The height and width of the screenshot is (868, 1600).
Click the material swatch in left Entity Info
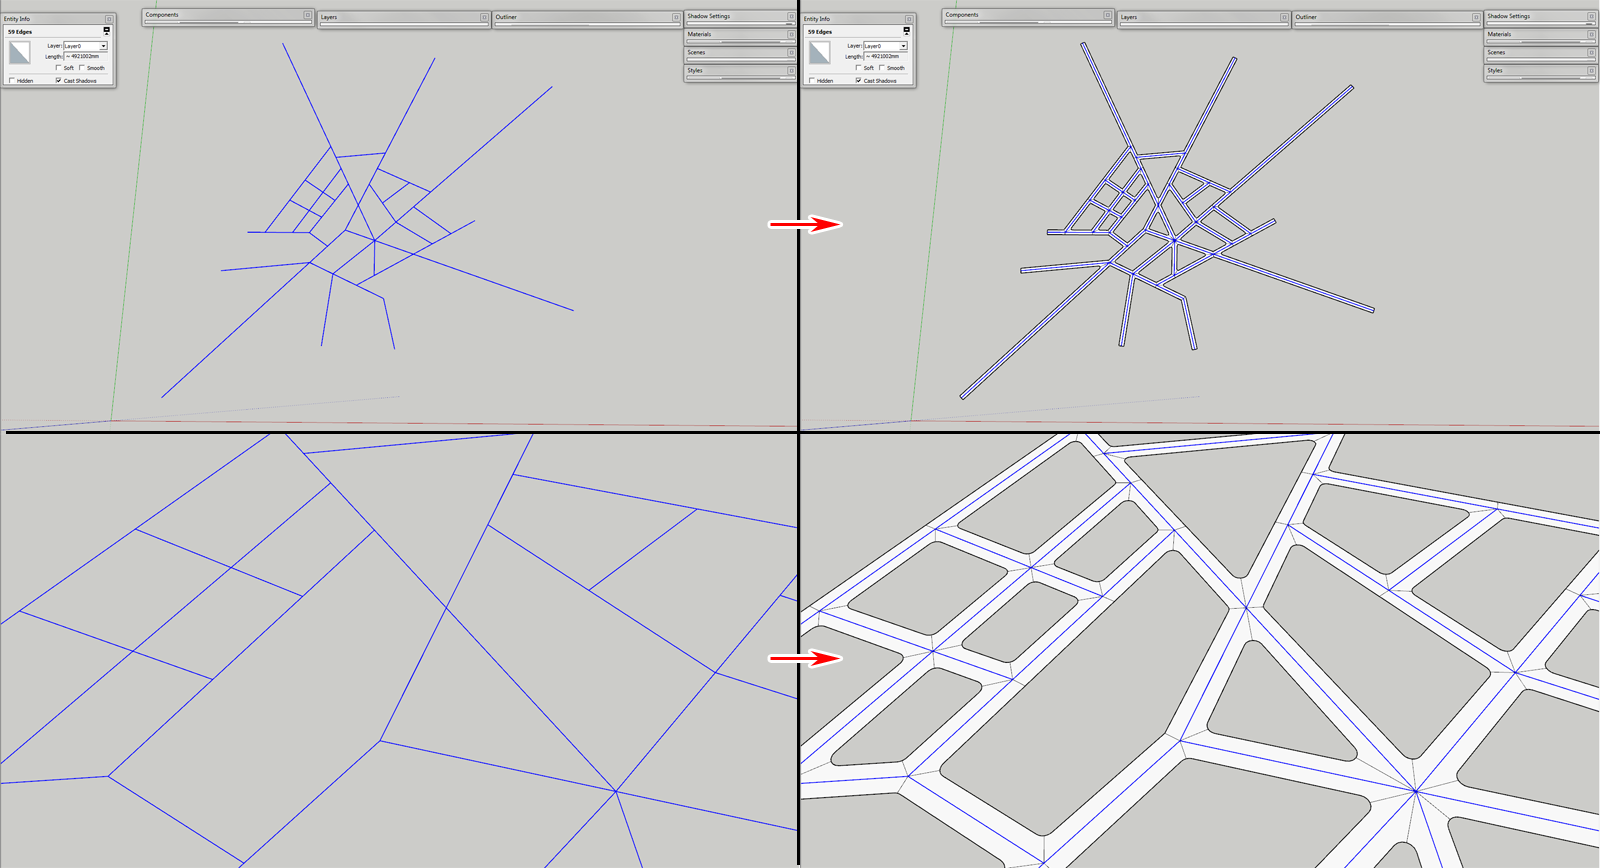pyautogui.click(x=19, y=53)
